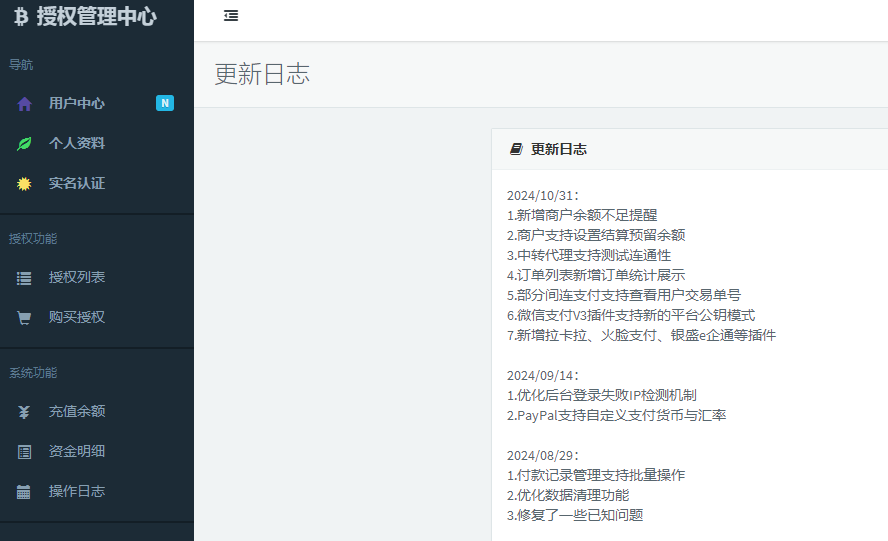888x541 pixels.
Task: Click the line 6.微信支付V3插件支持新的平台公钥模式
Action: pos(631,315)
